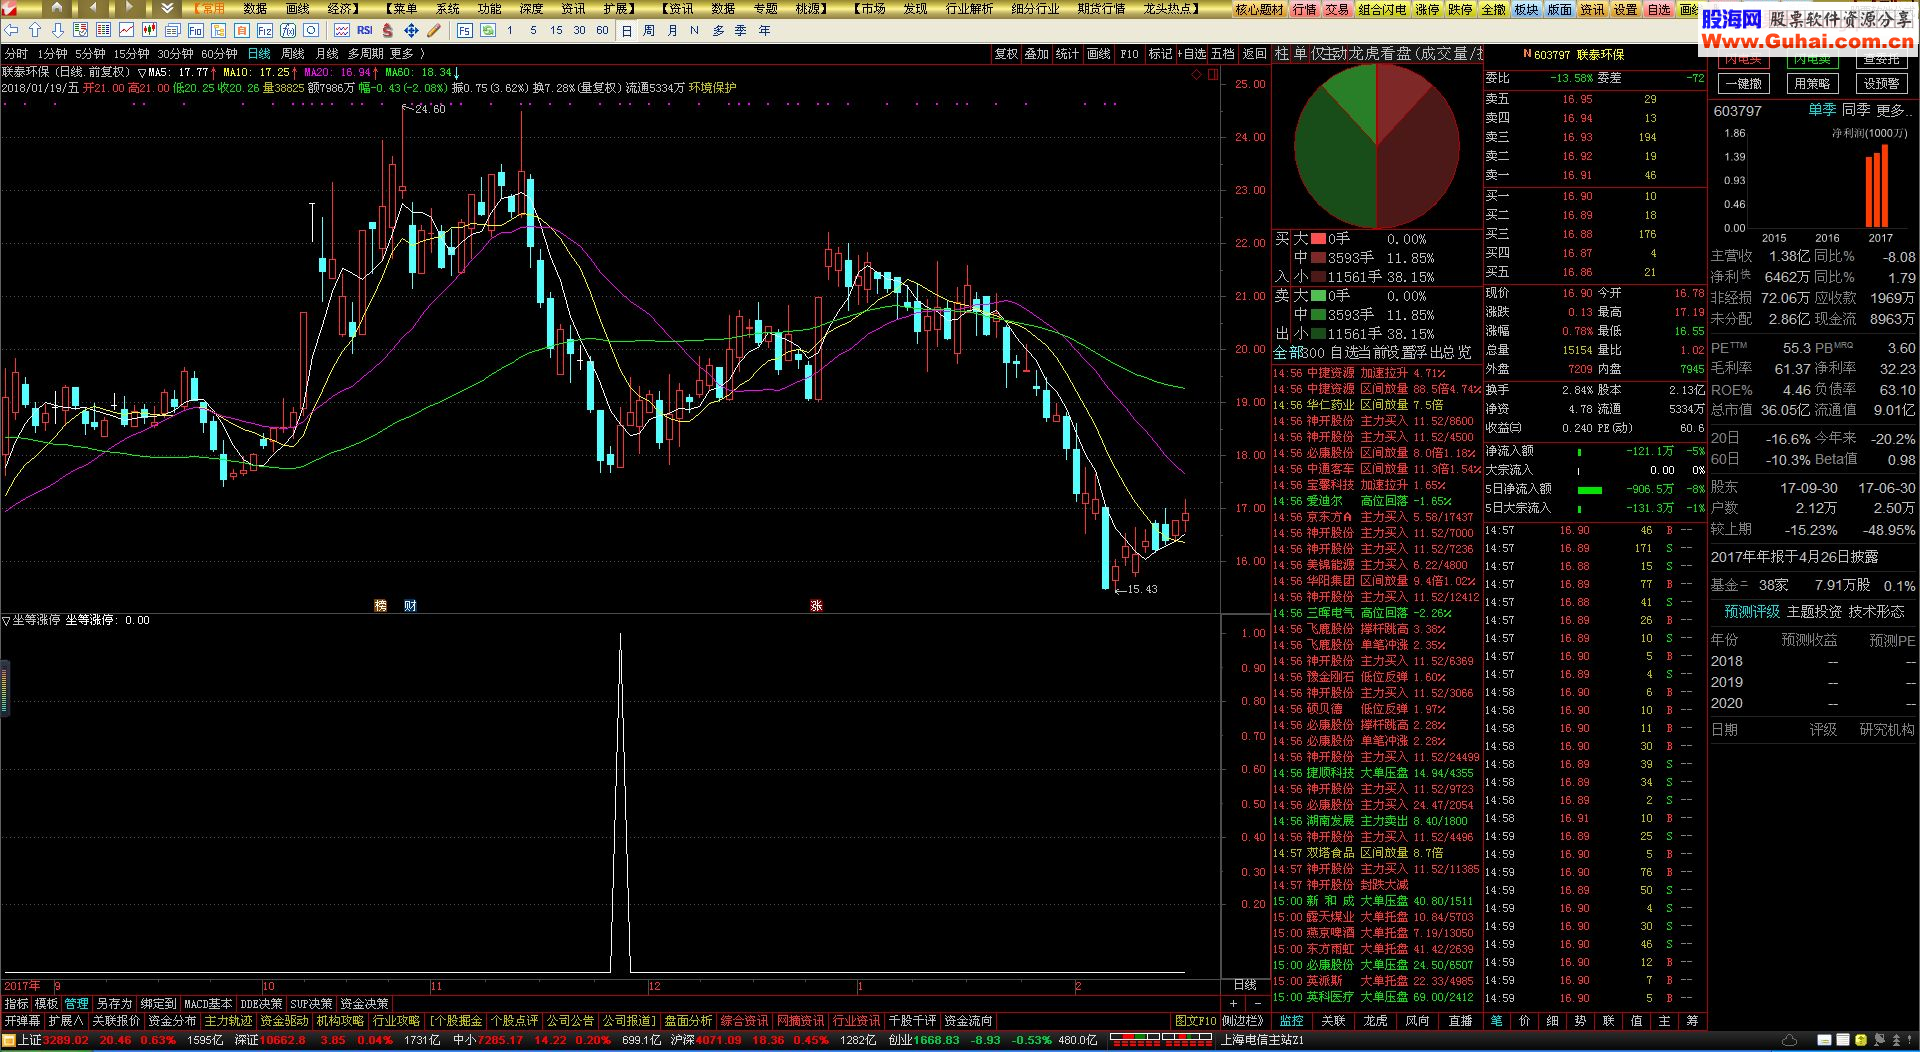Select 龙虎 bottom panel tab

click(1375, 1021)
